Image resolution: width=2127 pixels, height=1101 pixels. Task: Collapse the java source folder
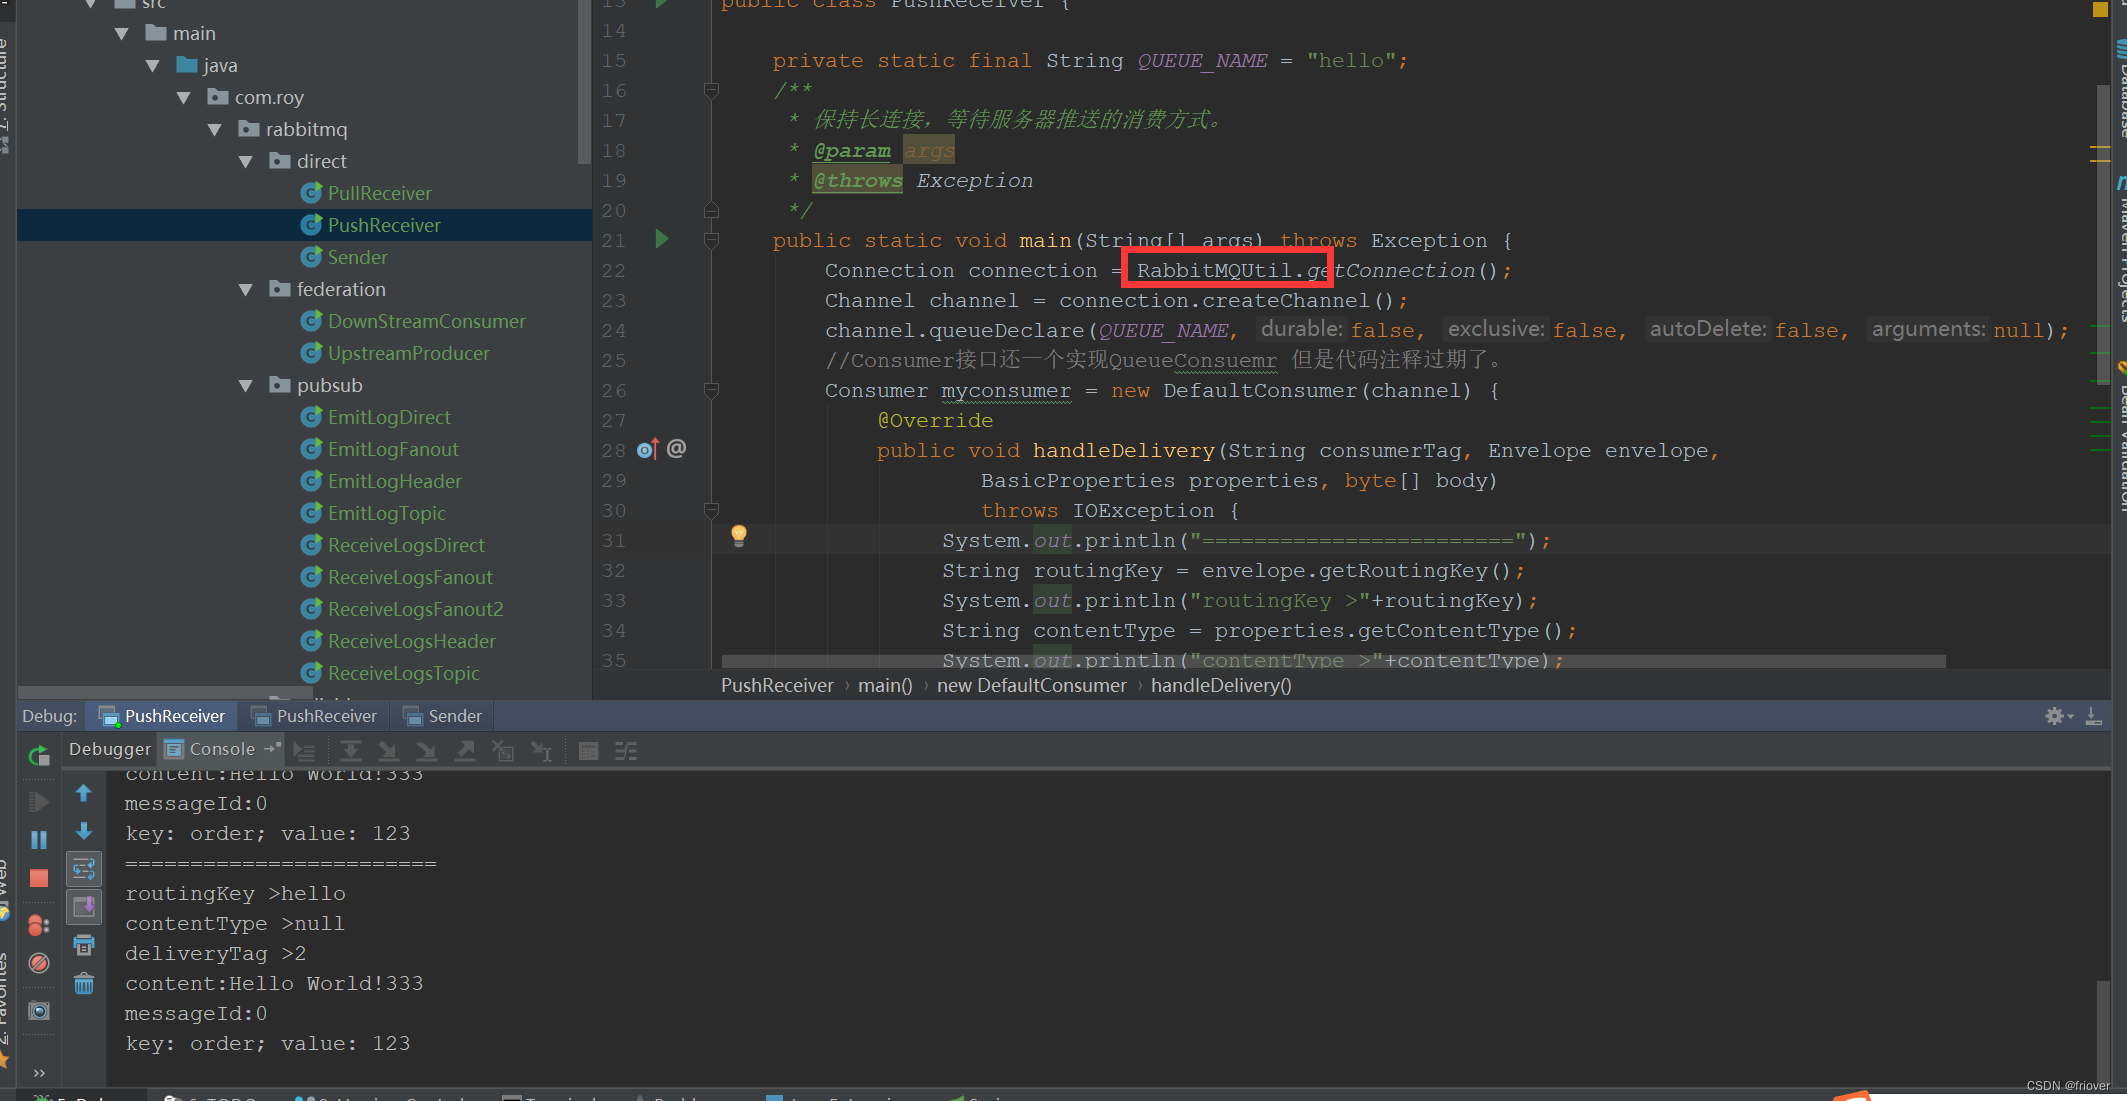tap(153, 66)
